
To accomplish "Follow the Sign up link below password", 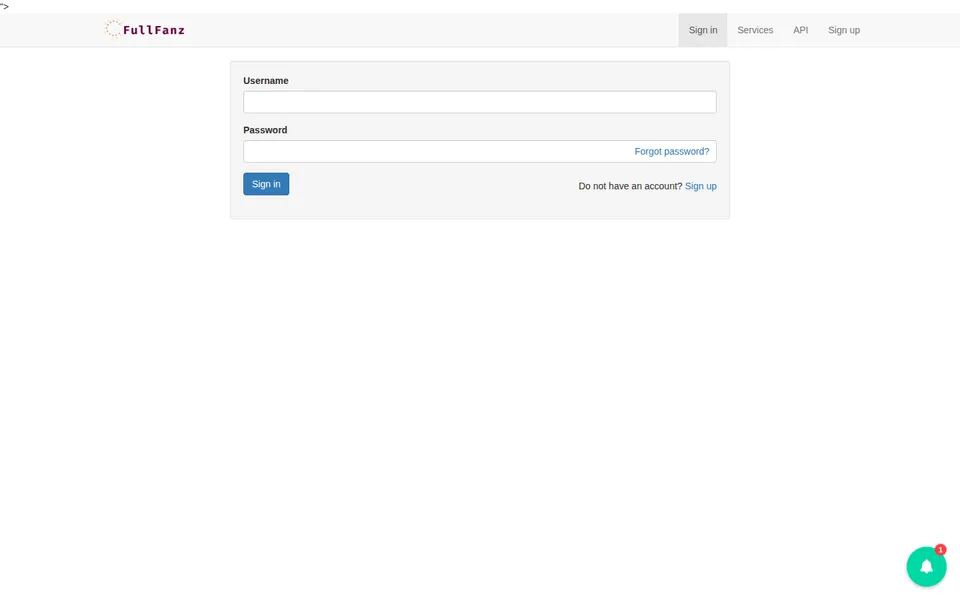I will [700, 186].
